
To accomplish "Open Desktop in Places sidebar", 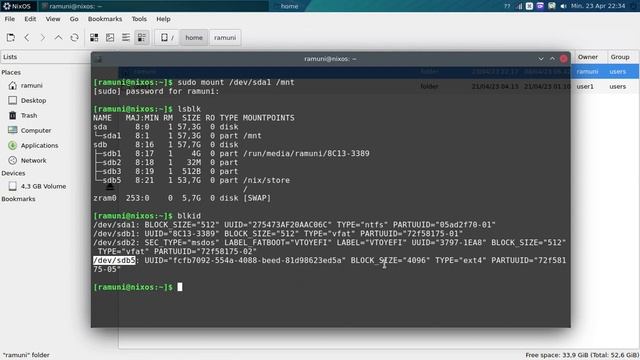I will coord(33,100).
